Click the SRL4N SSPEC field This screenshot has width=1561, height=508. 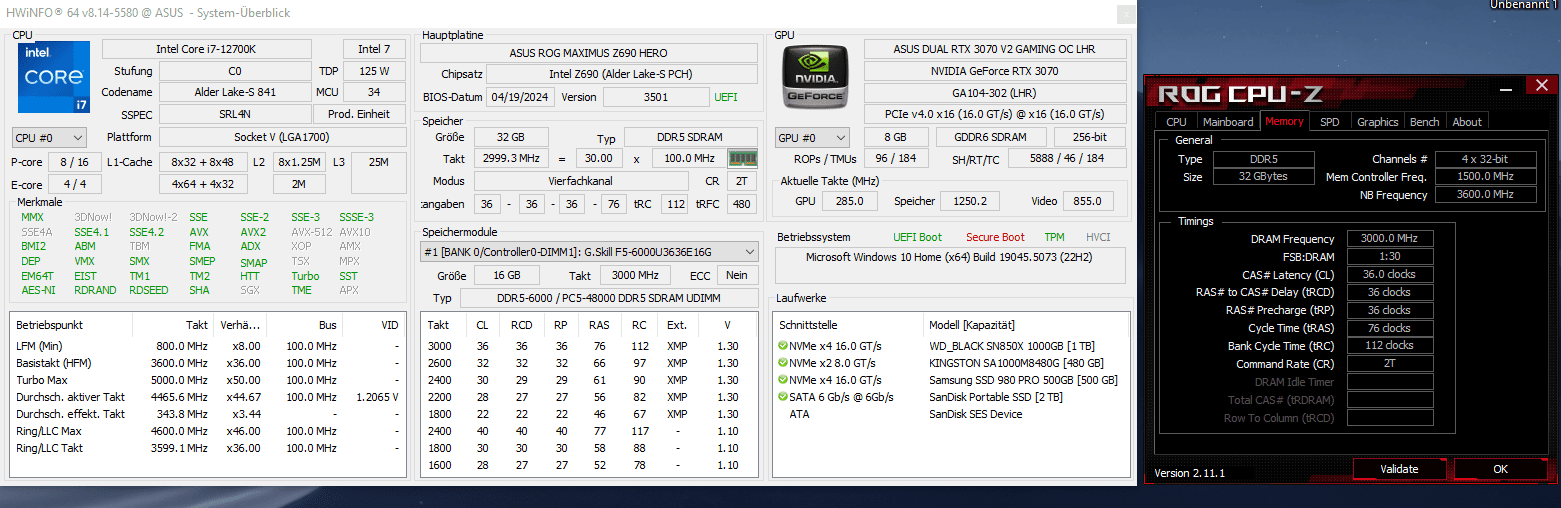[234, 114]
